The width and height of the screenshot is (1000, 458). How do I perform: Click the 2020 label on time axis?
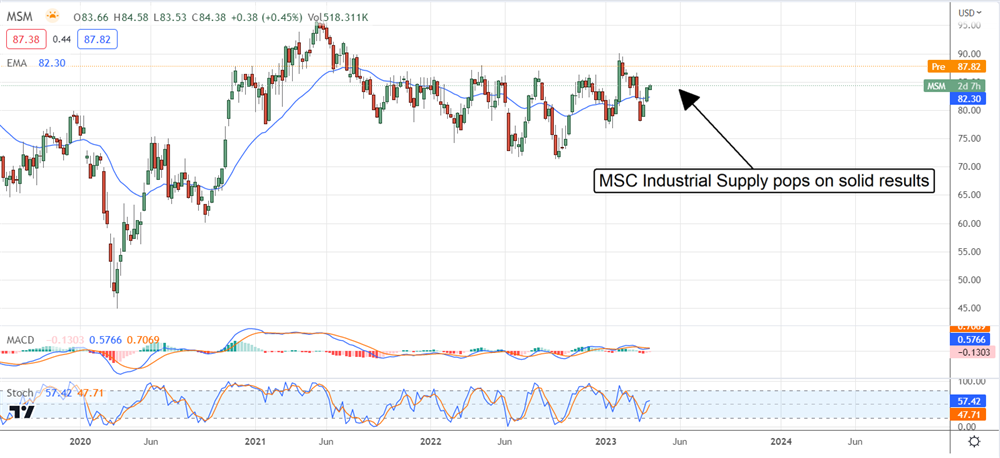[80, 441]
